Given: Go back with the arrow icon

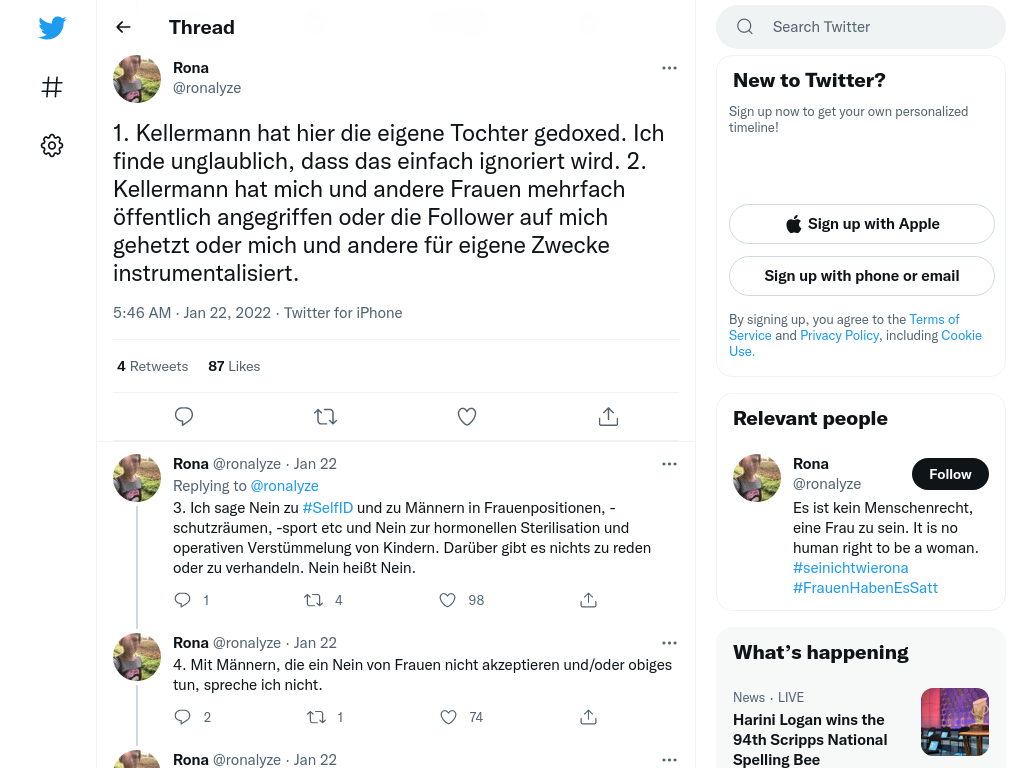Looking at the screenshot, I should coord(123,27).
